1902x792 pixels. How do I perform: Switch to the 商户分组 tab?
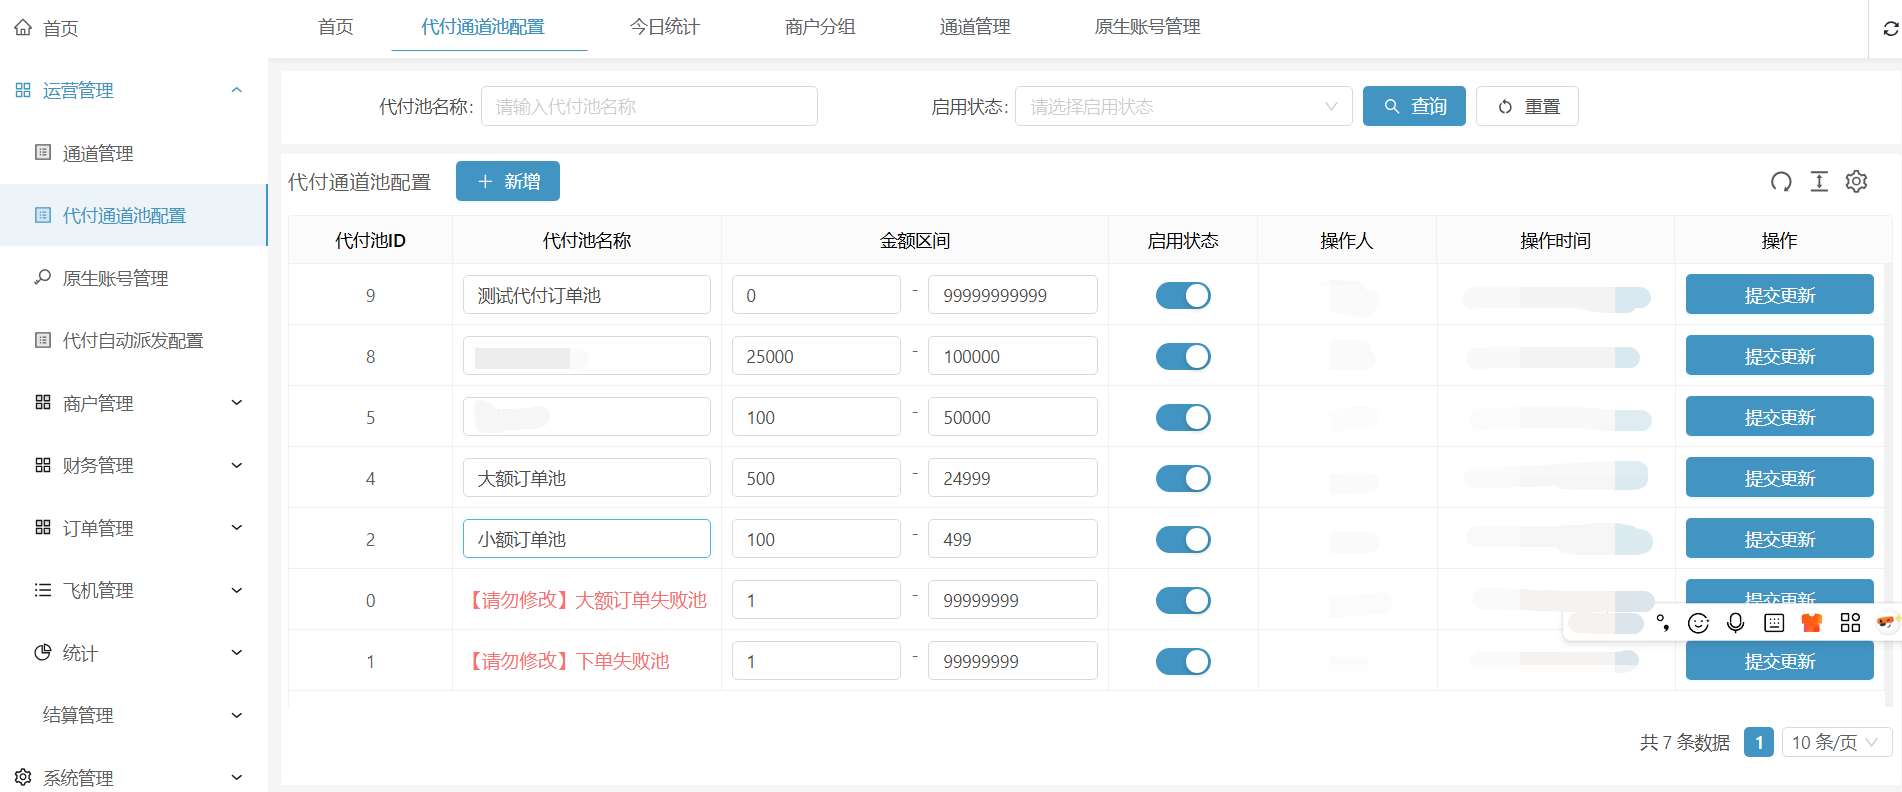[820, 27]
